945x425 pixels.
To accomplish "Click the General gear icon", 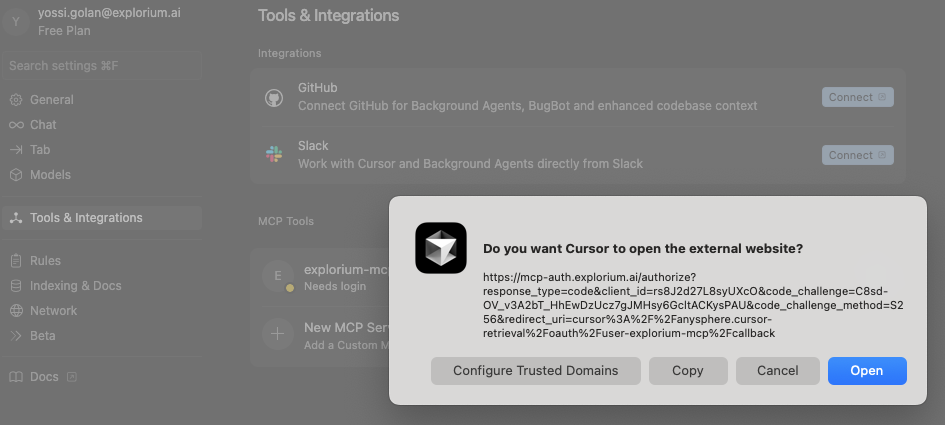I will click(16, 100).
